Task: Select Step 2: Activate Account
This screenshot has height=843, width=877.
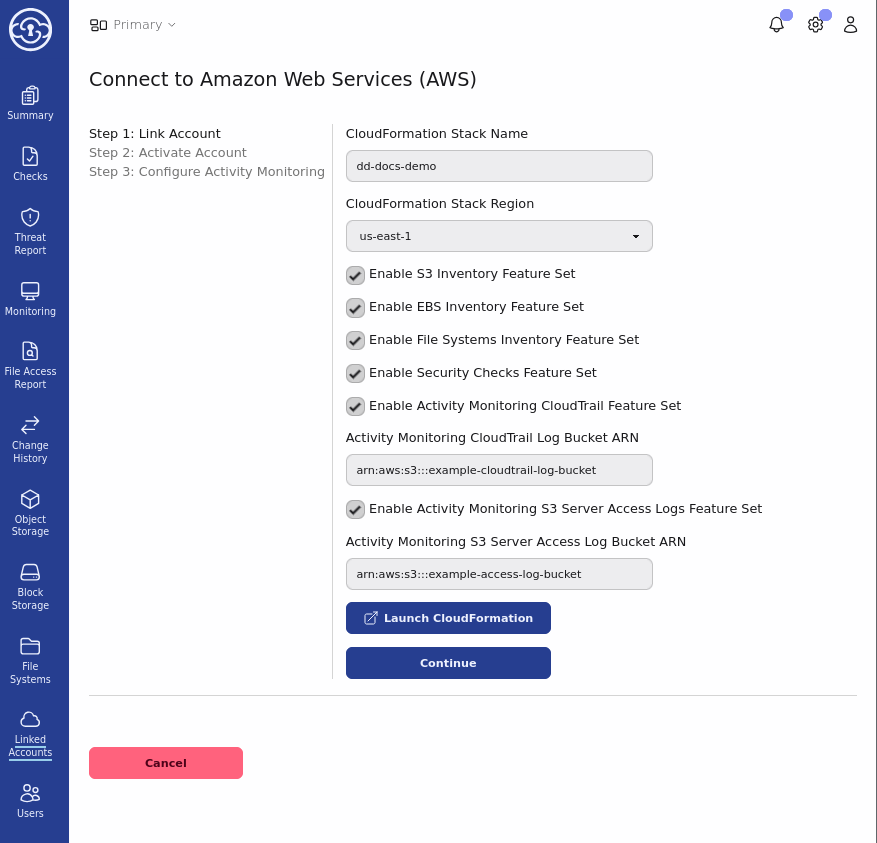Action: 167,153
